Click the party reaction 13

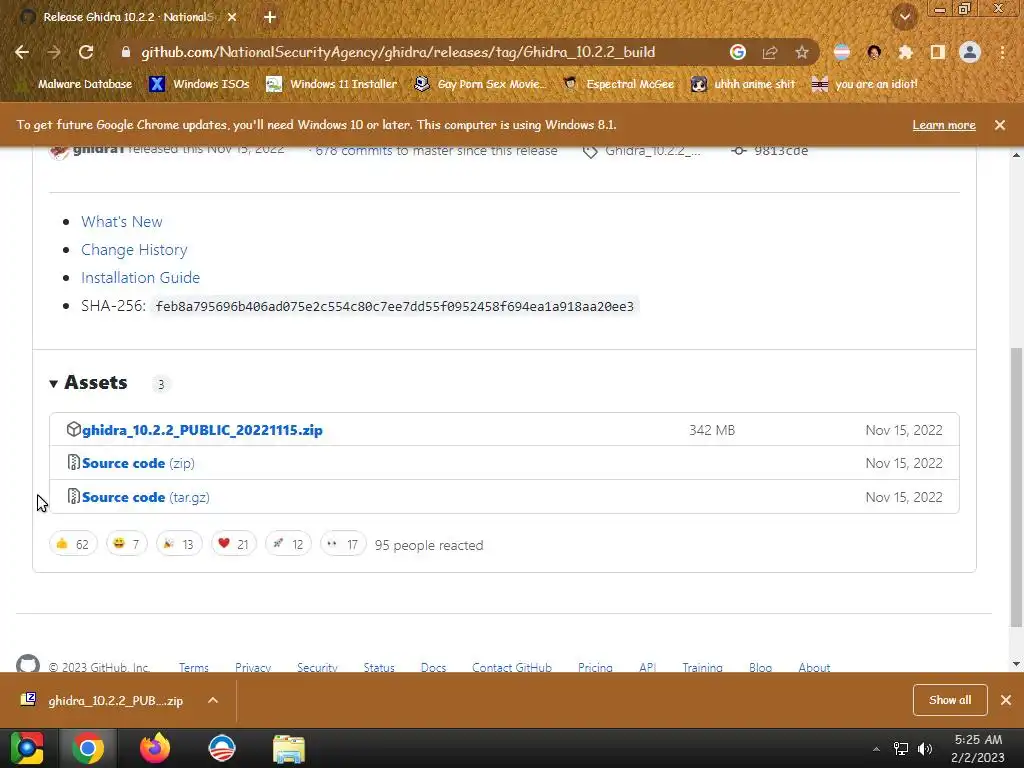[179, 544]
